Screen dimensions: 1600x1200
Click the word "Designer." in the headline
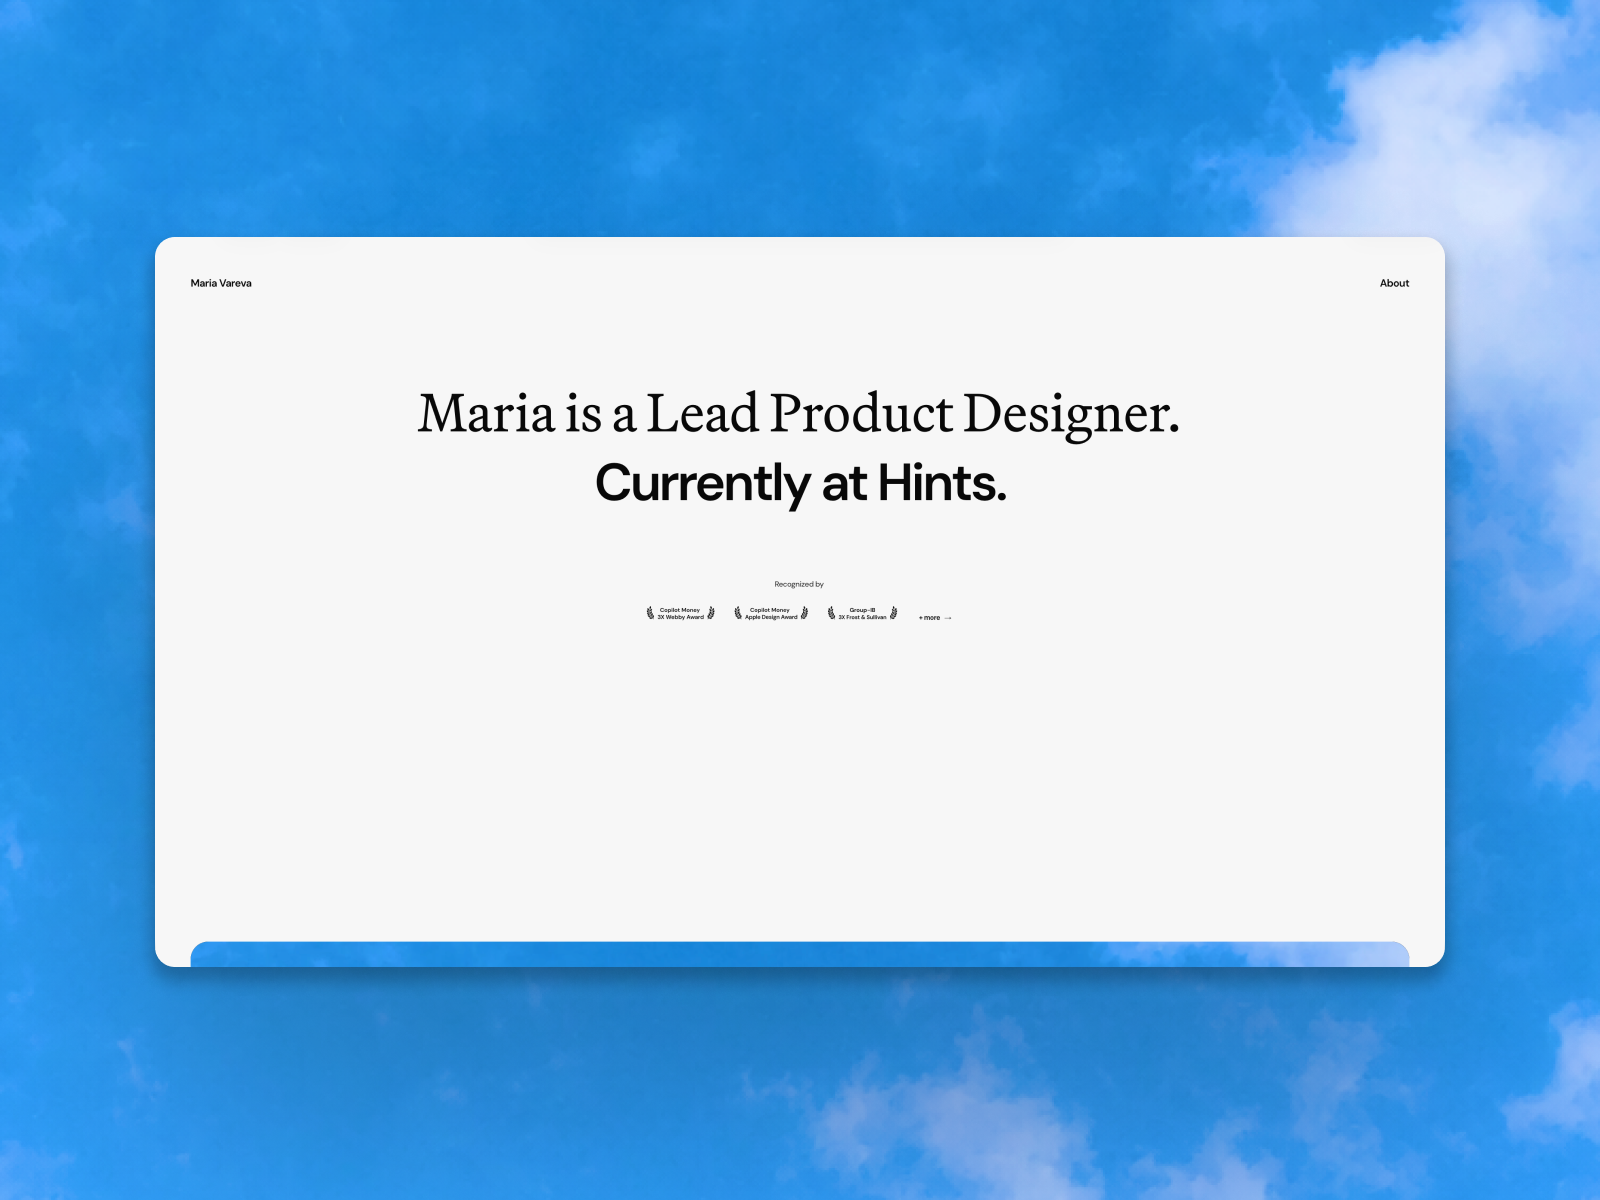click(1071, 413)
